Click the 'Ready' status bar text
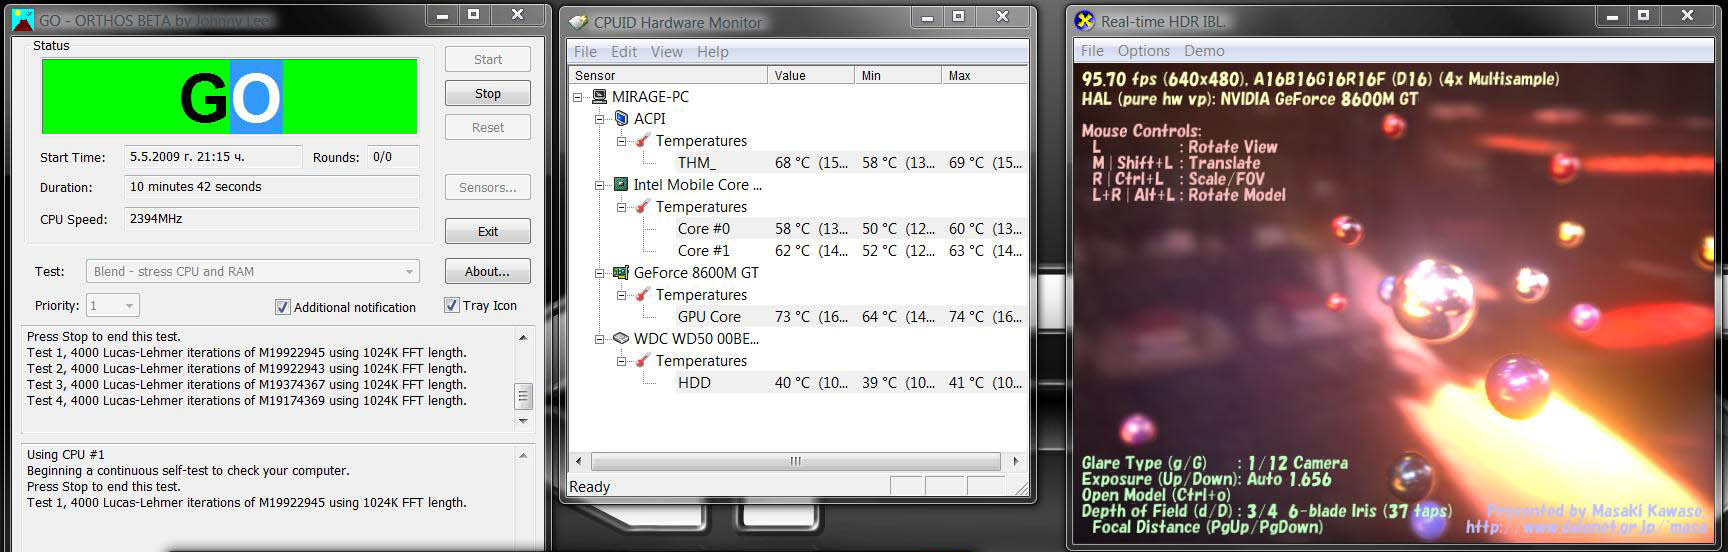 pyautogui.click(x=589, y=487)
